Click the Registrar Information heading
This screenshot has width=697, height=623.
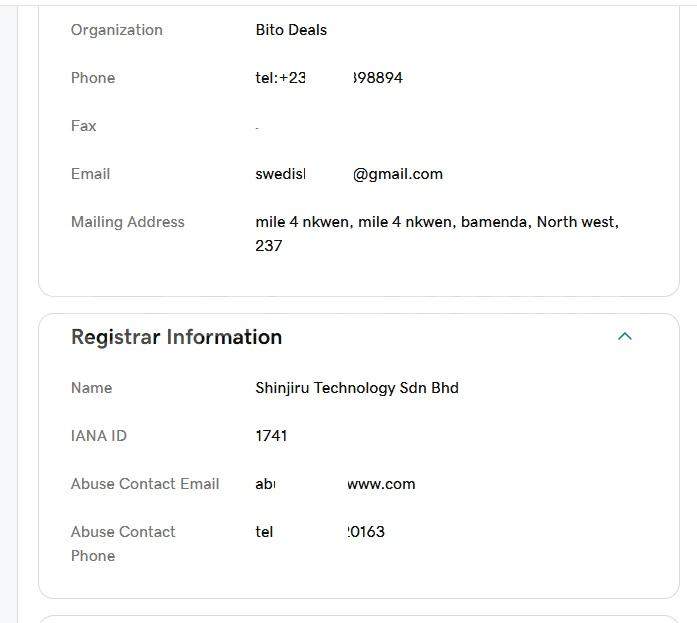tap(176, 337)
